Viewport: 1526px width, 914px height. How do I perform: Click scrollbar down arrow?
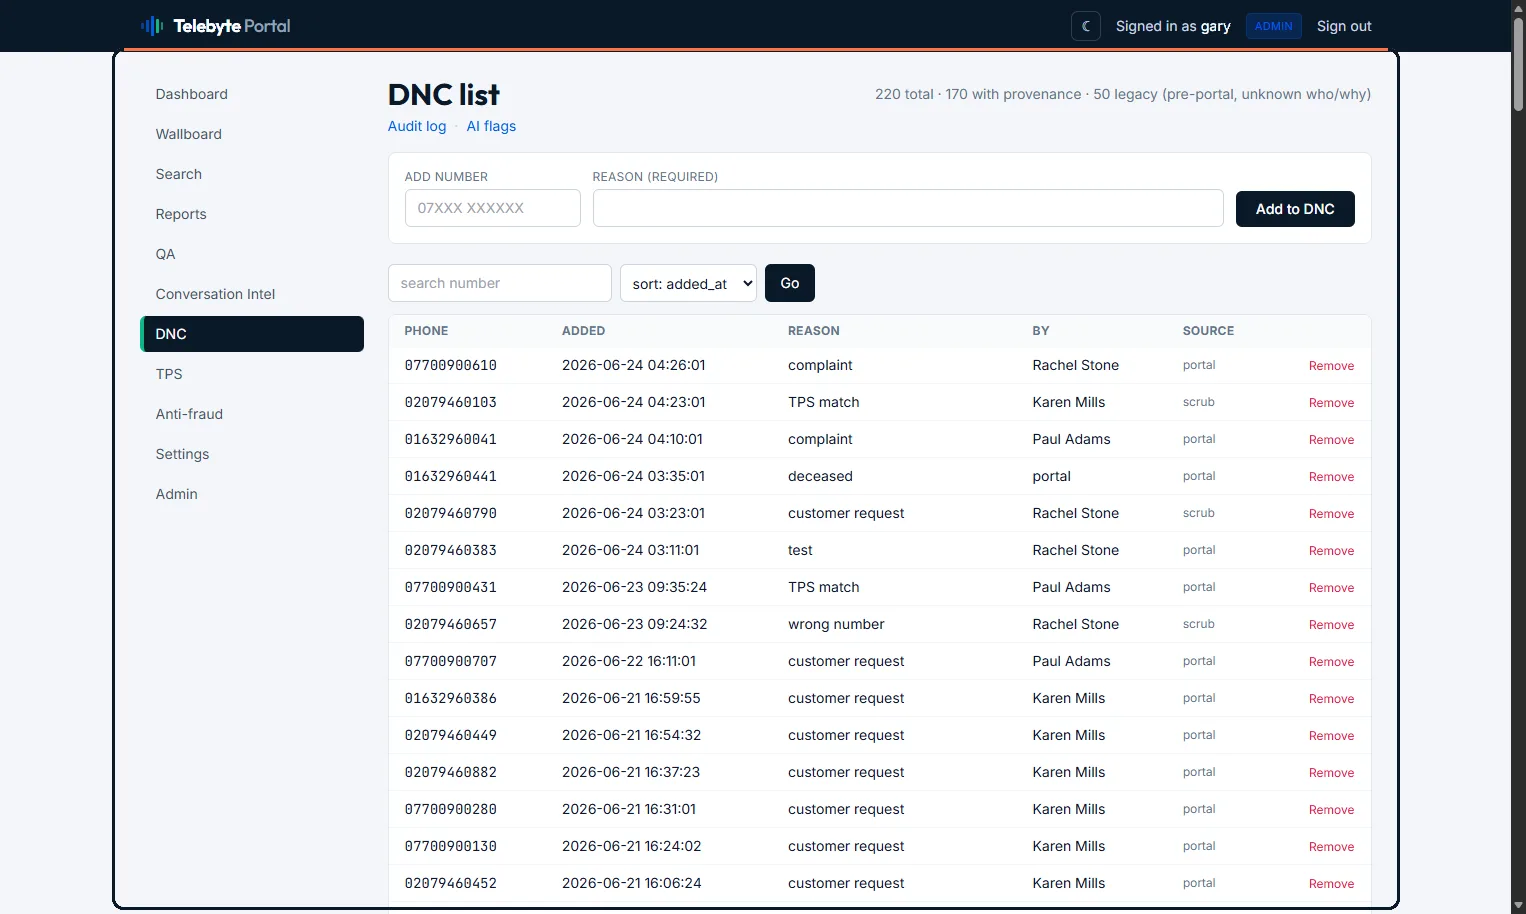pyautogui.click(x=1518, y=906)
